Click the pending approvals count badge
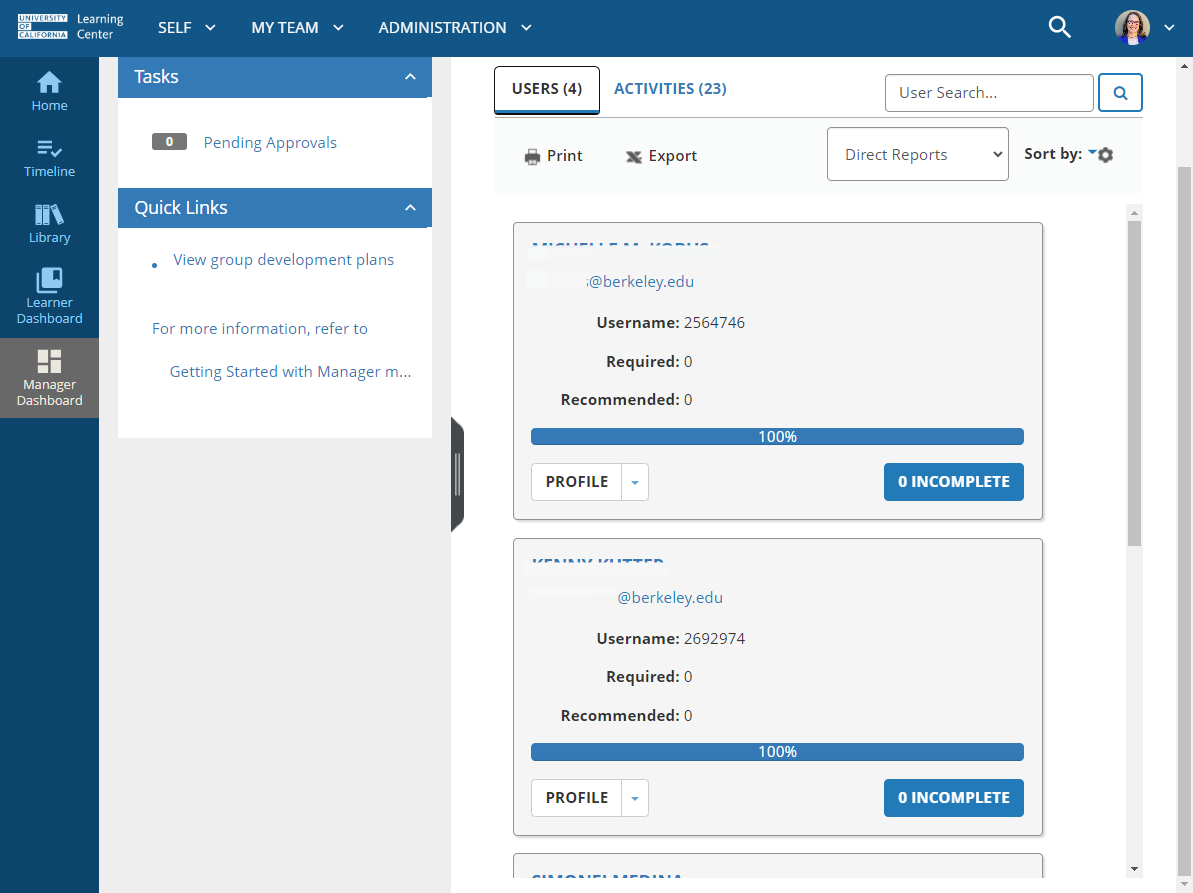This screenshot has height=893, width=1193. 169,141
